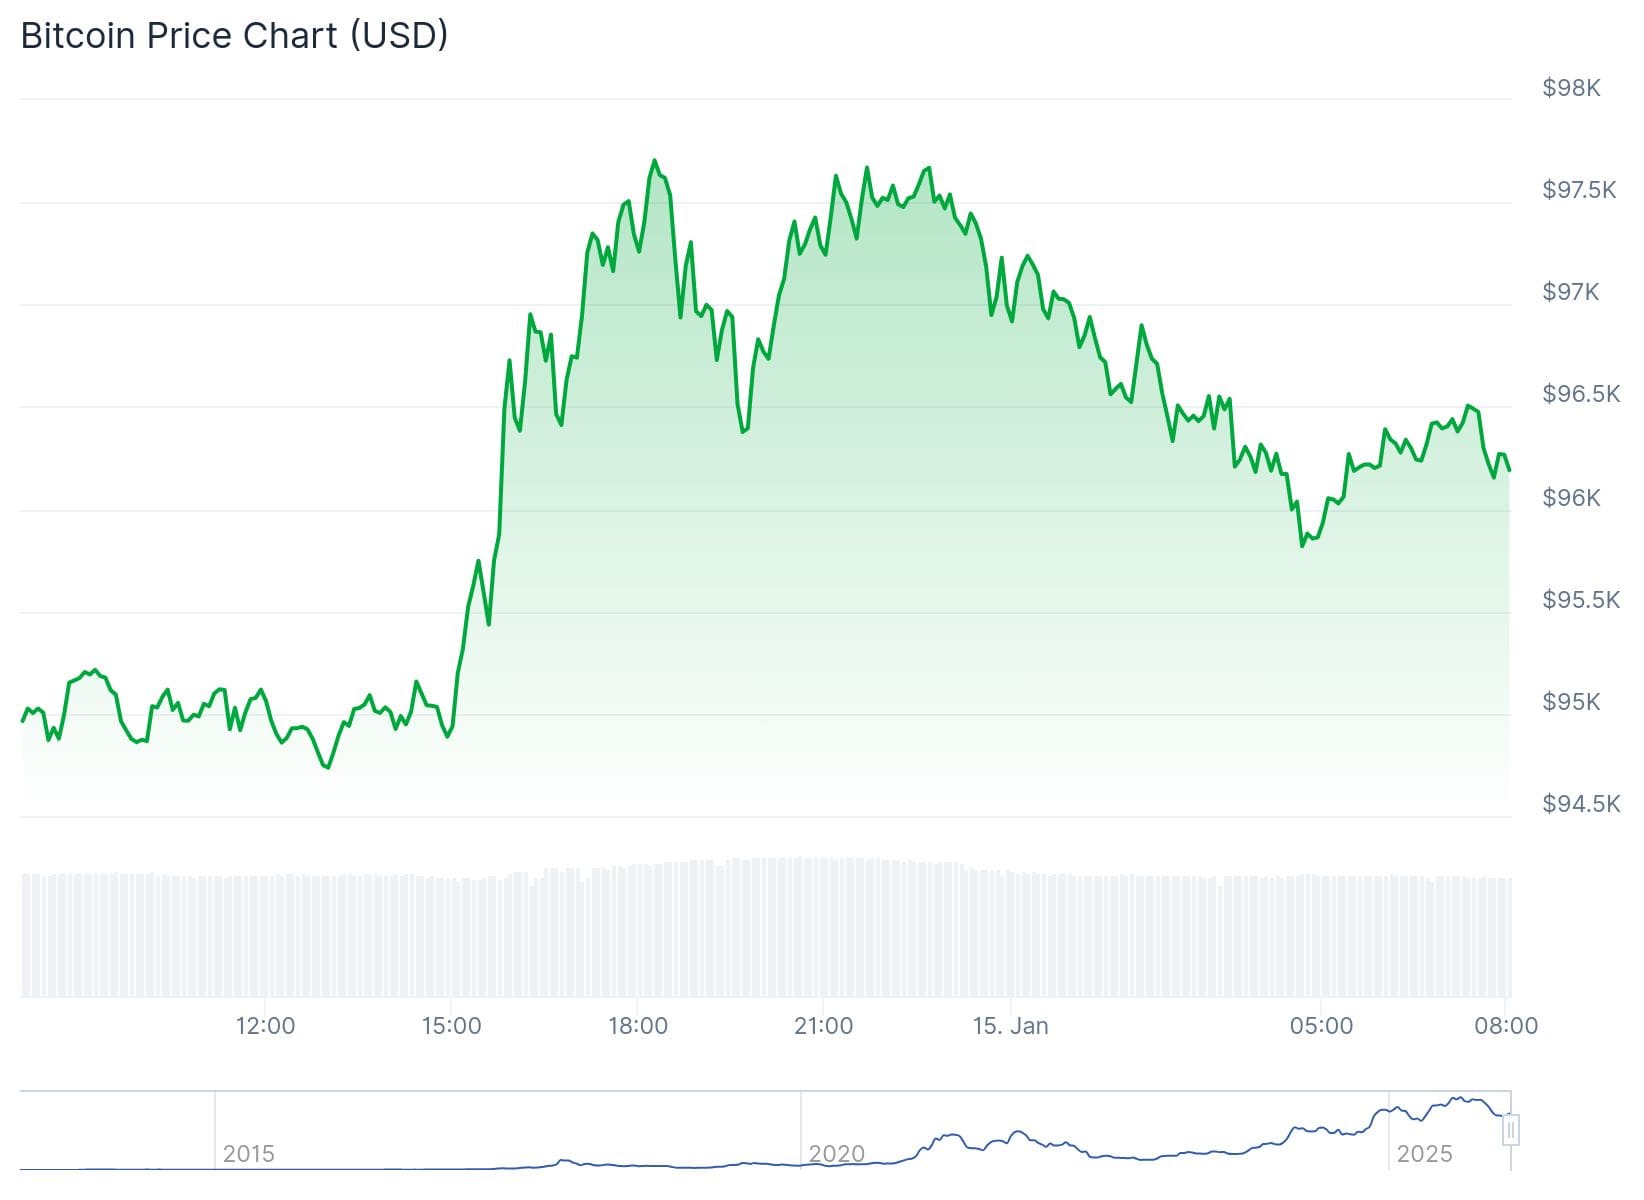Click the 05:00 time axis label

point(1321,1026)
